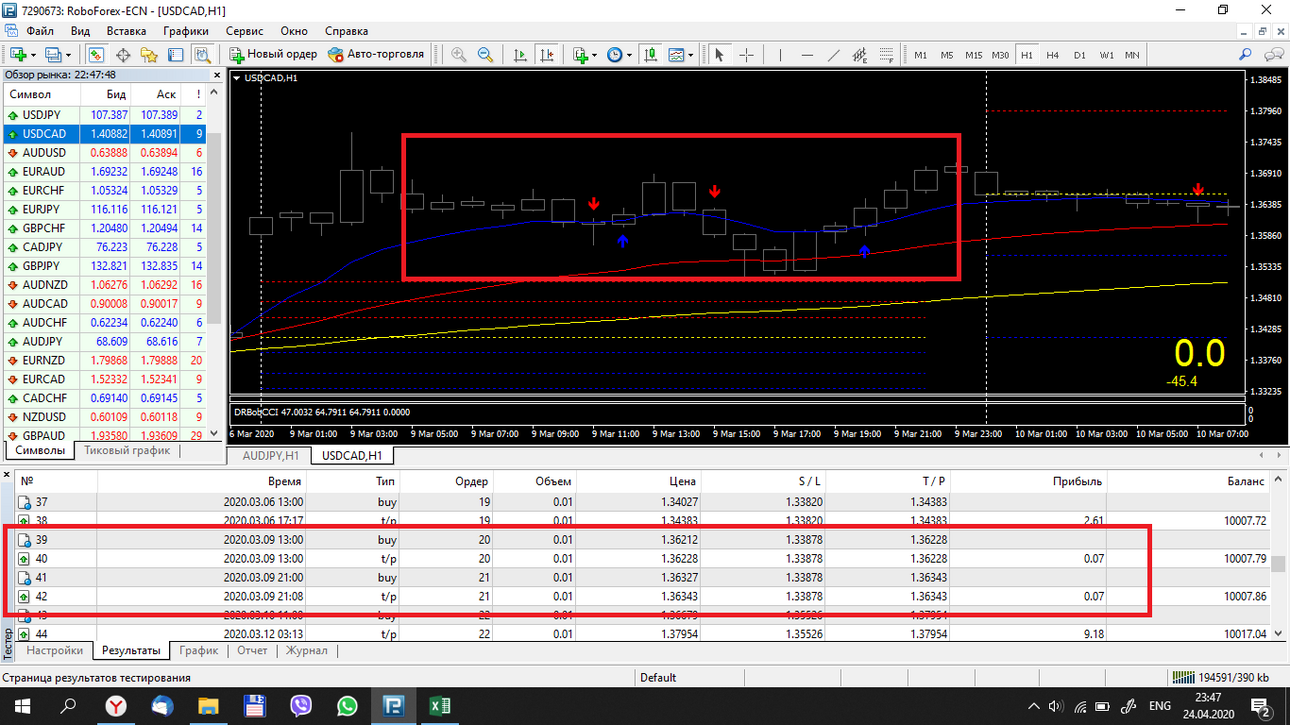1290x725 pixels.
Task: Switch to the AUDJPY,H1 chart tab
Action: (271, 456)
